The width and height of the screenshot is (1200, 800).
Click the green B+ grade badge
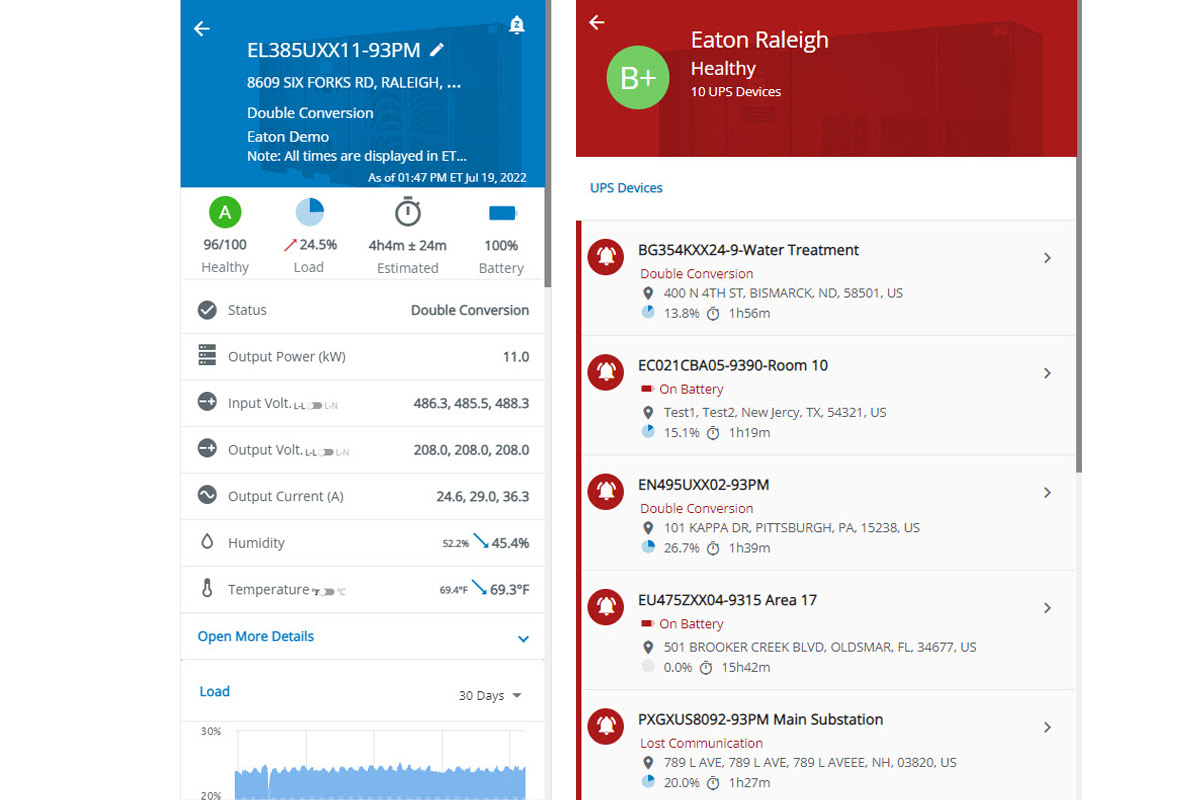click(638, 78)
